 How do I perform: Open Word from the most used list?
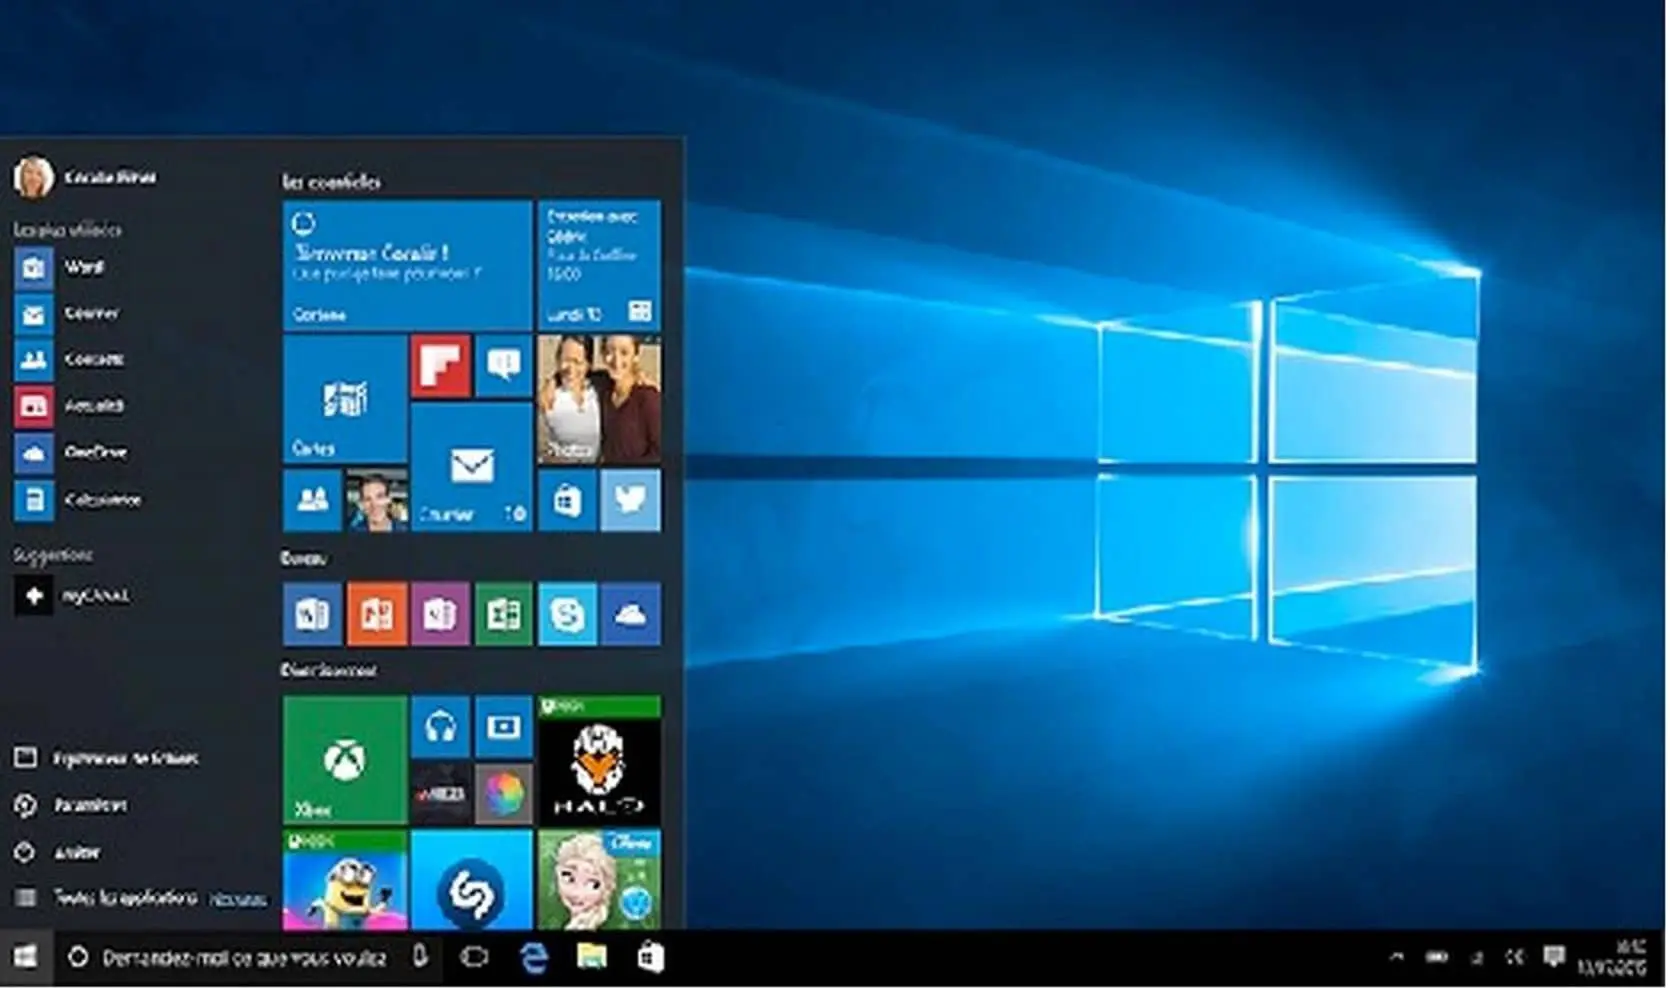pos(60,268)
